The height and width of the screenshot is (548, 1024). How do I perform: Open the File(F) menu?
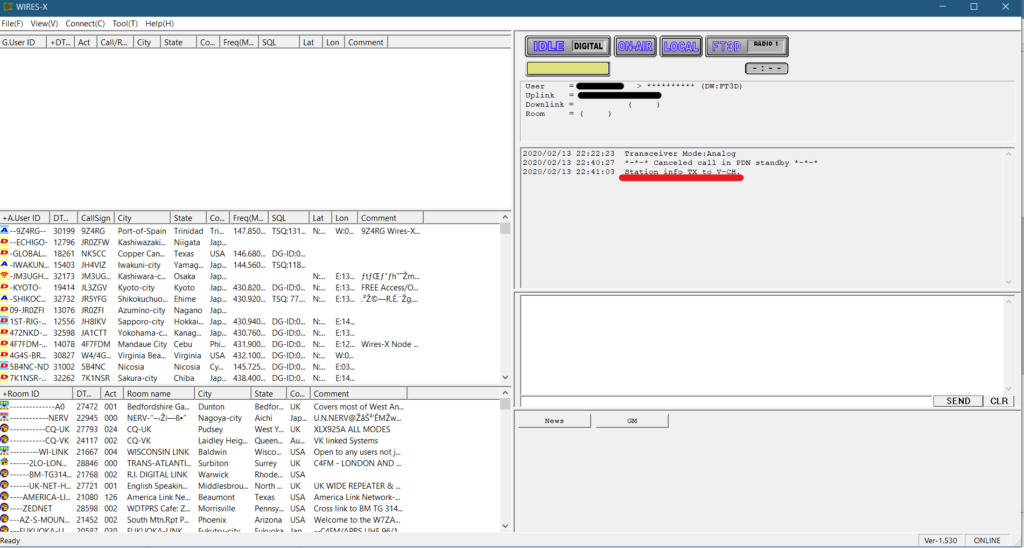pyautogui.click(x=12, y=24)
